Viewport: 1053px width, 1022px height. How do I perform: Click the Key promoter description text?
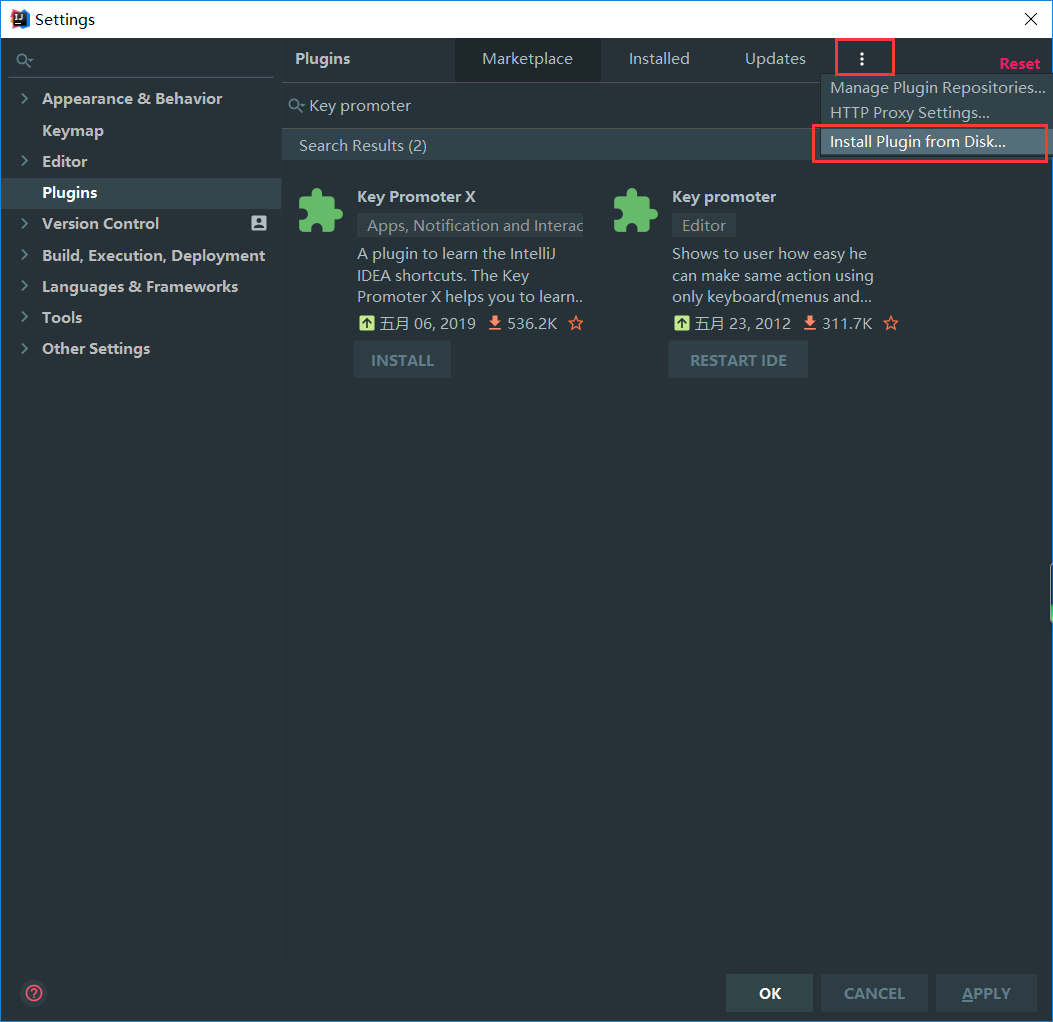click(772, 275)
